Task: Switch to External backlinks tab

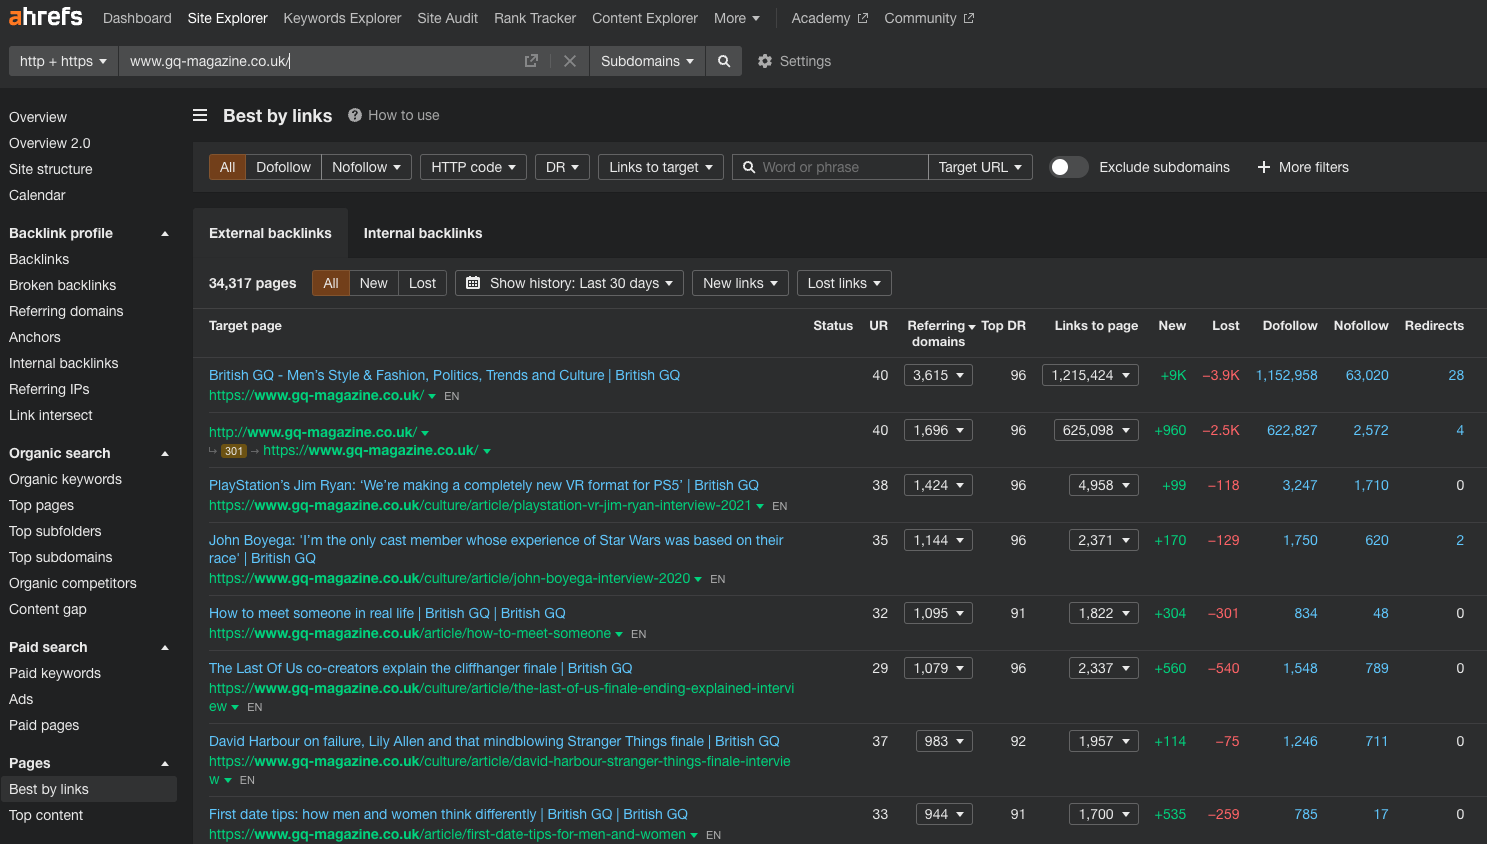Action: tap(270, 233)
